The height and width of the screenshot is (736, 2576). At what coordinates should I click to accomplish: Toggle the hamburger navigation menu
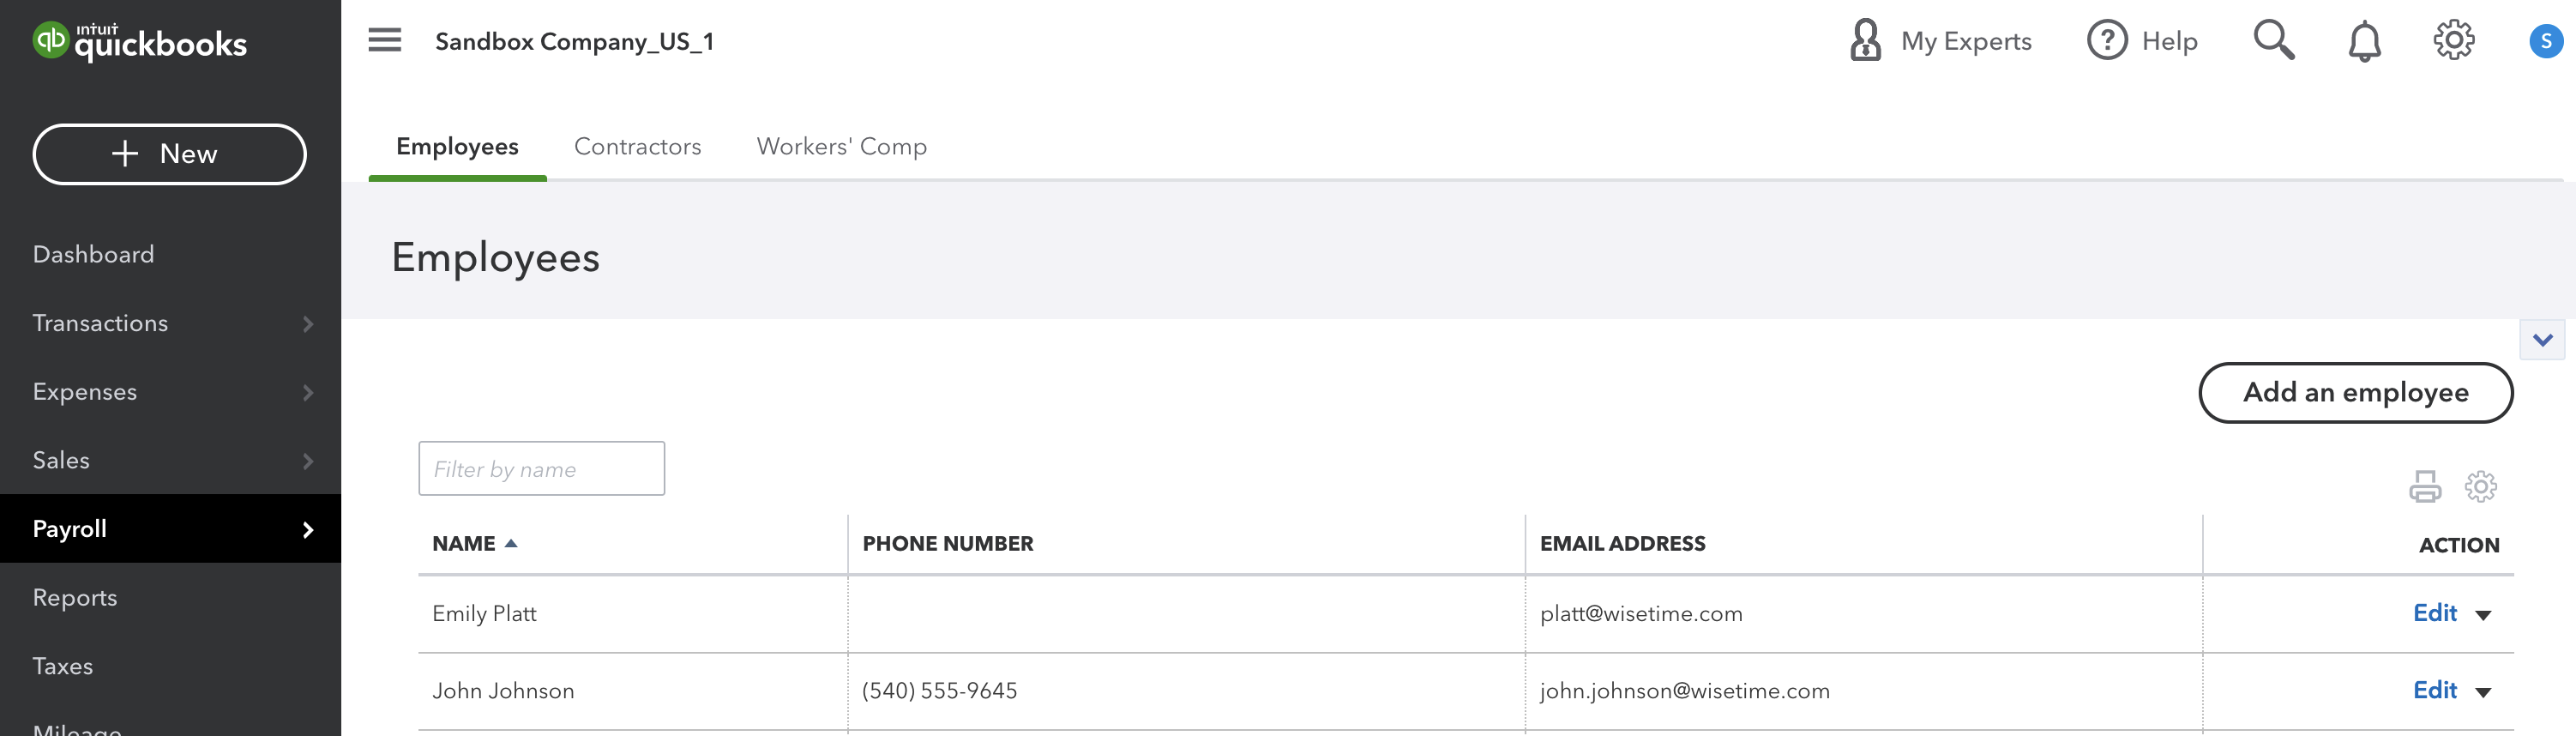(x=384, y=40)
